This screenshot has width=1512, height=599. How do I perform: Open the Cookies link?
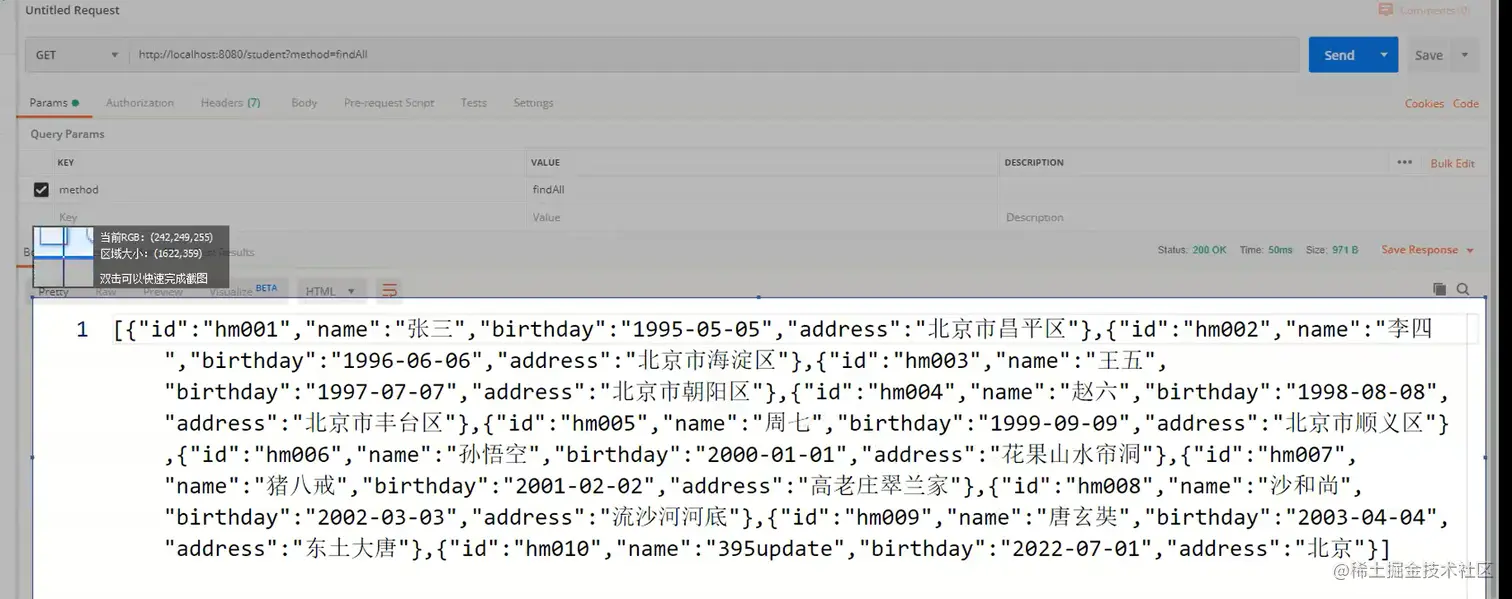tap(1424, 104)
